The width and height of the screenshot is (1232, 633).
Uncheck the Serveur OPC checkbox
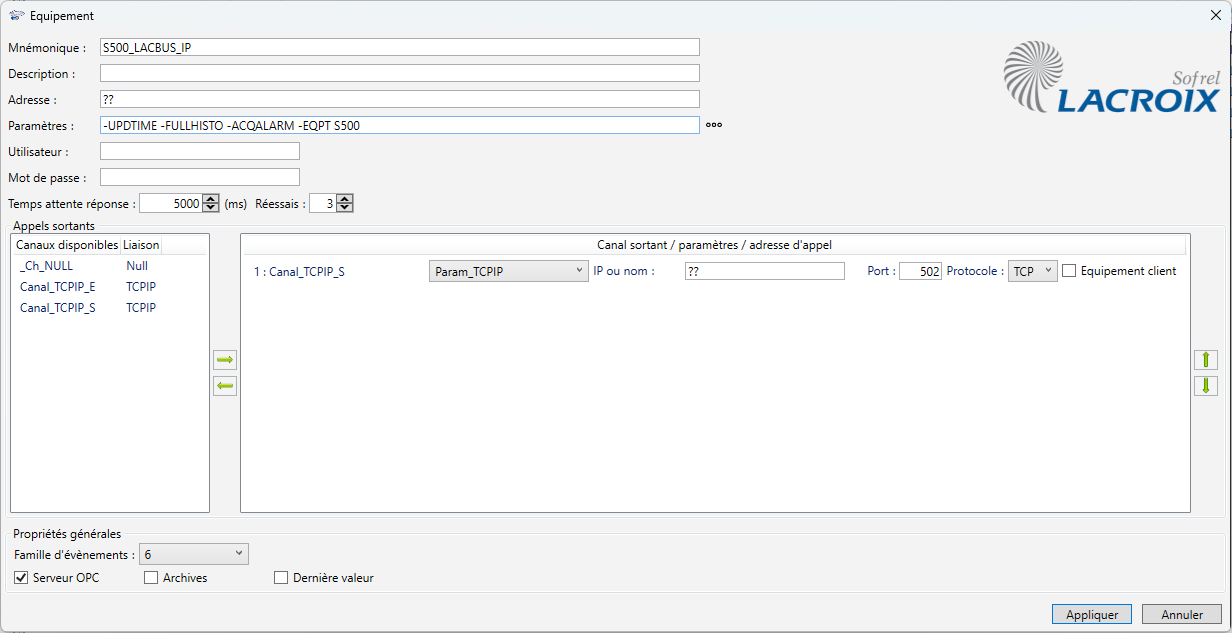click(x=21, y=578)
